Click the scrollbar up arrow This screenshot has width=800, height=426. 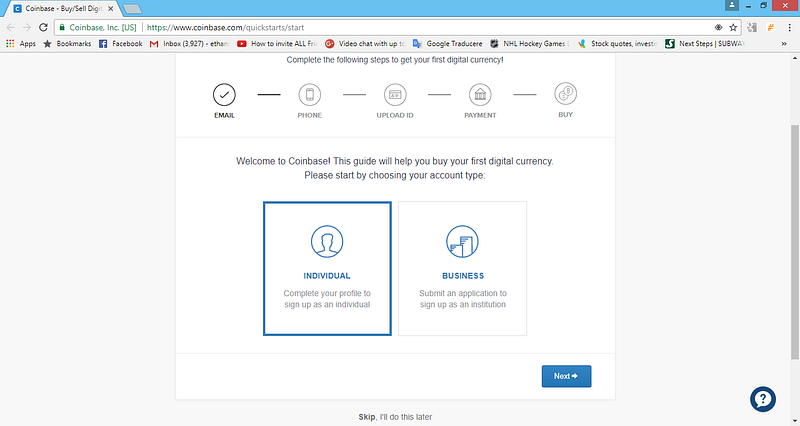tap(794, 59)
